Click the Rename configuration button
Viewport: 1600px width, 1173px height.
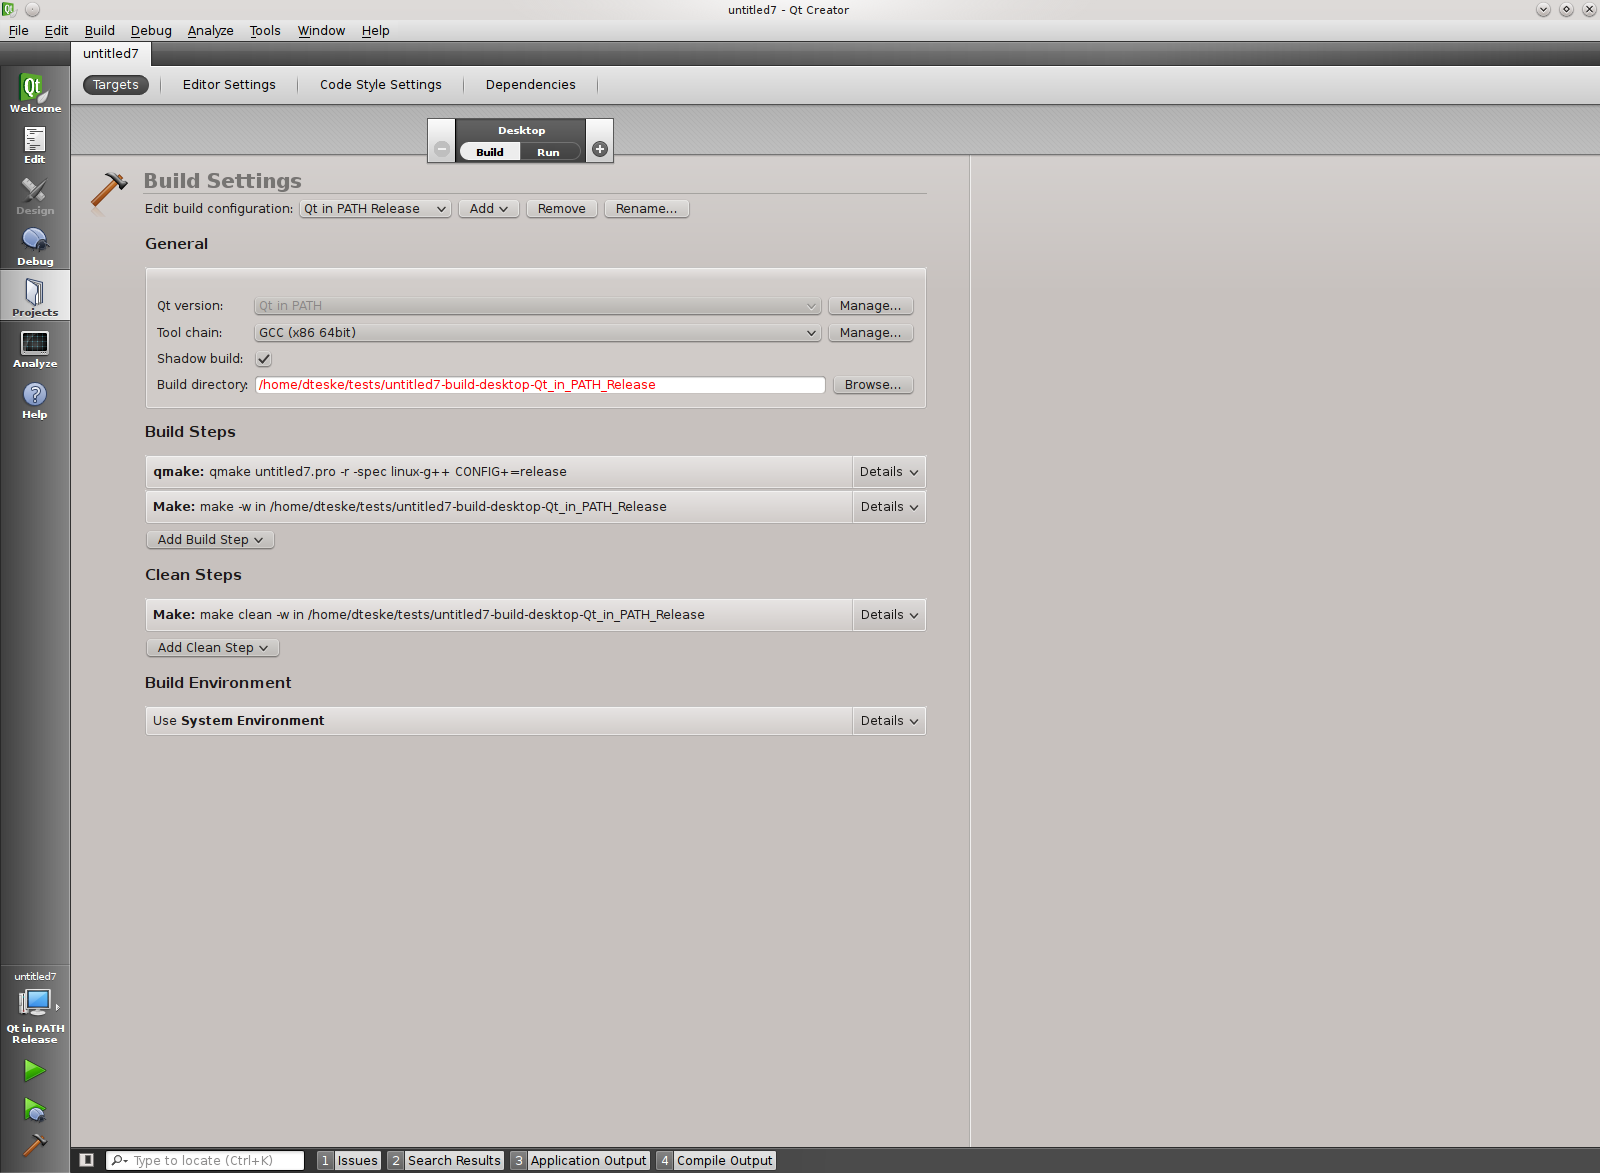pyautogui.click(x=646, y=209)
